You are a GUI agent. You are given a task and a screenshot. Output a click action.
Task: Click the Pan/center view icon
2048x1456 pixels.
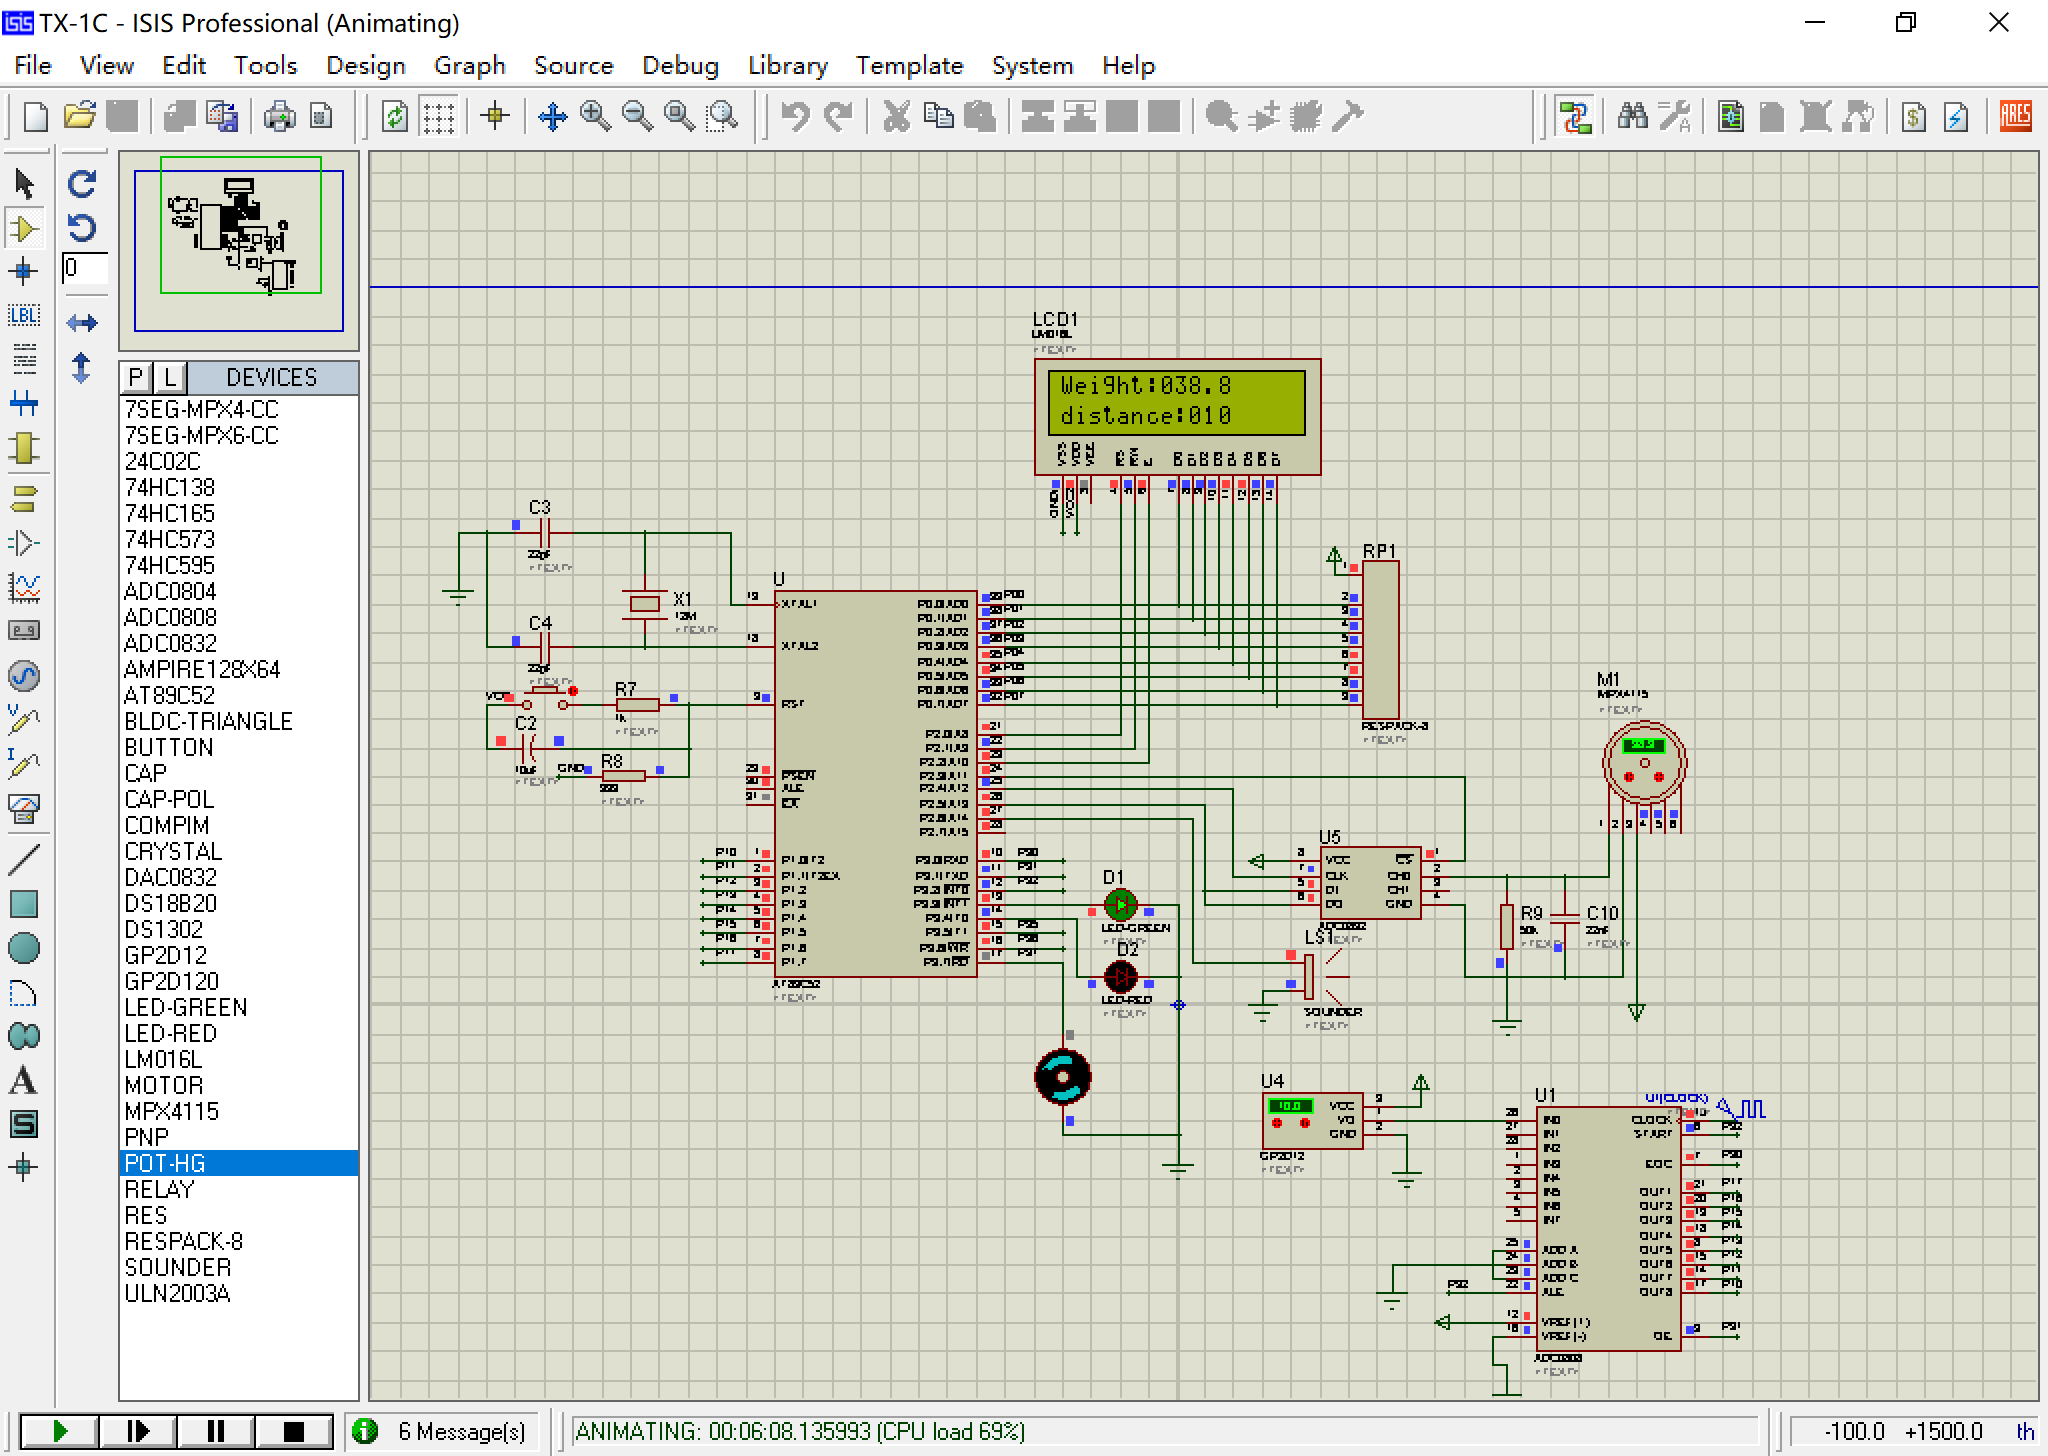(552, 117)
